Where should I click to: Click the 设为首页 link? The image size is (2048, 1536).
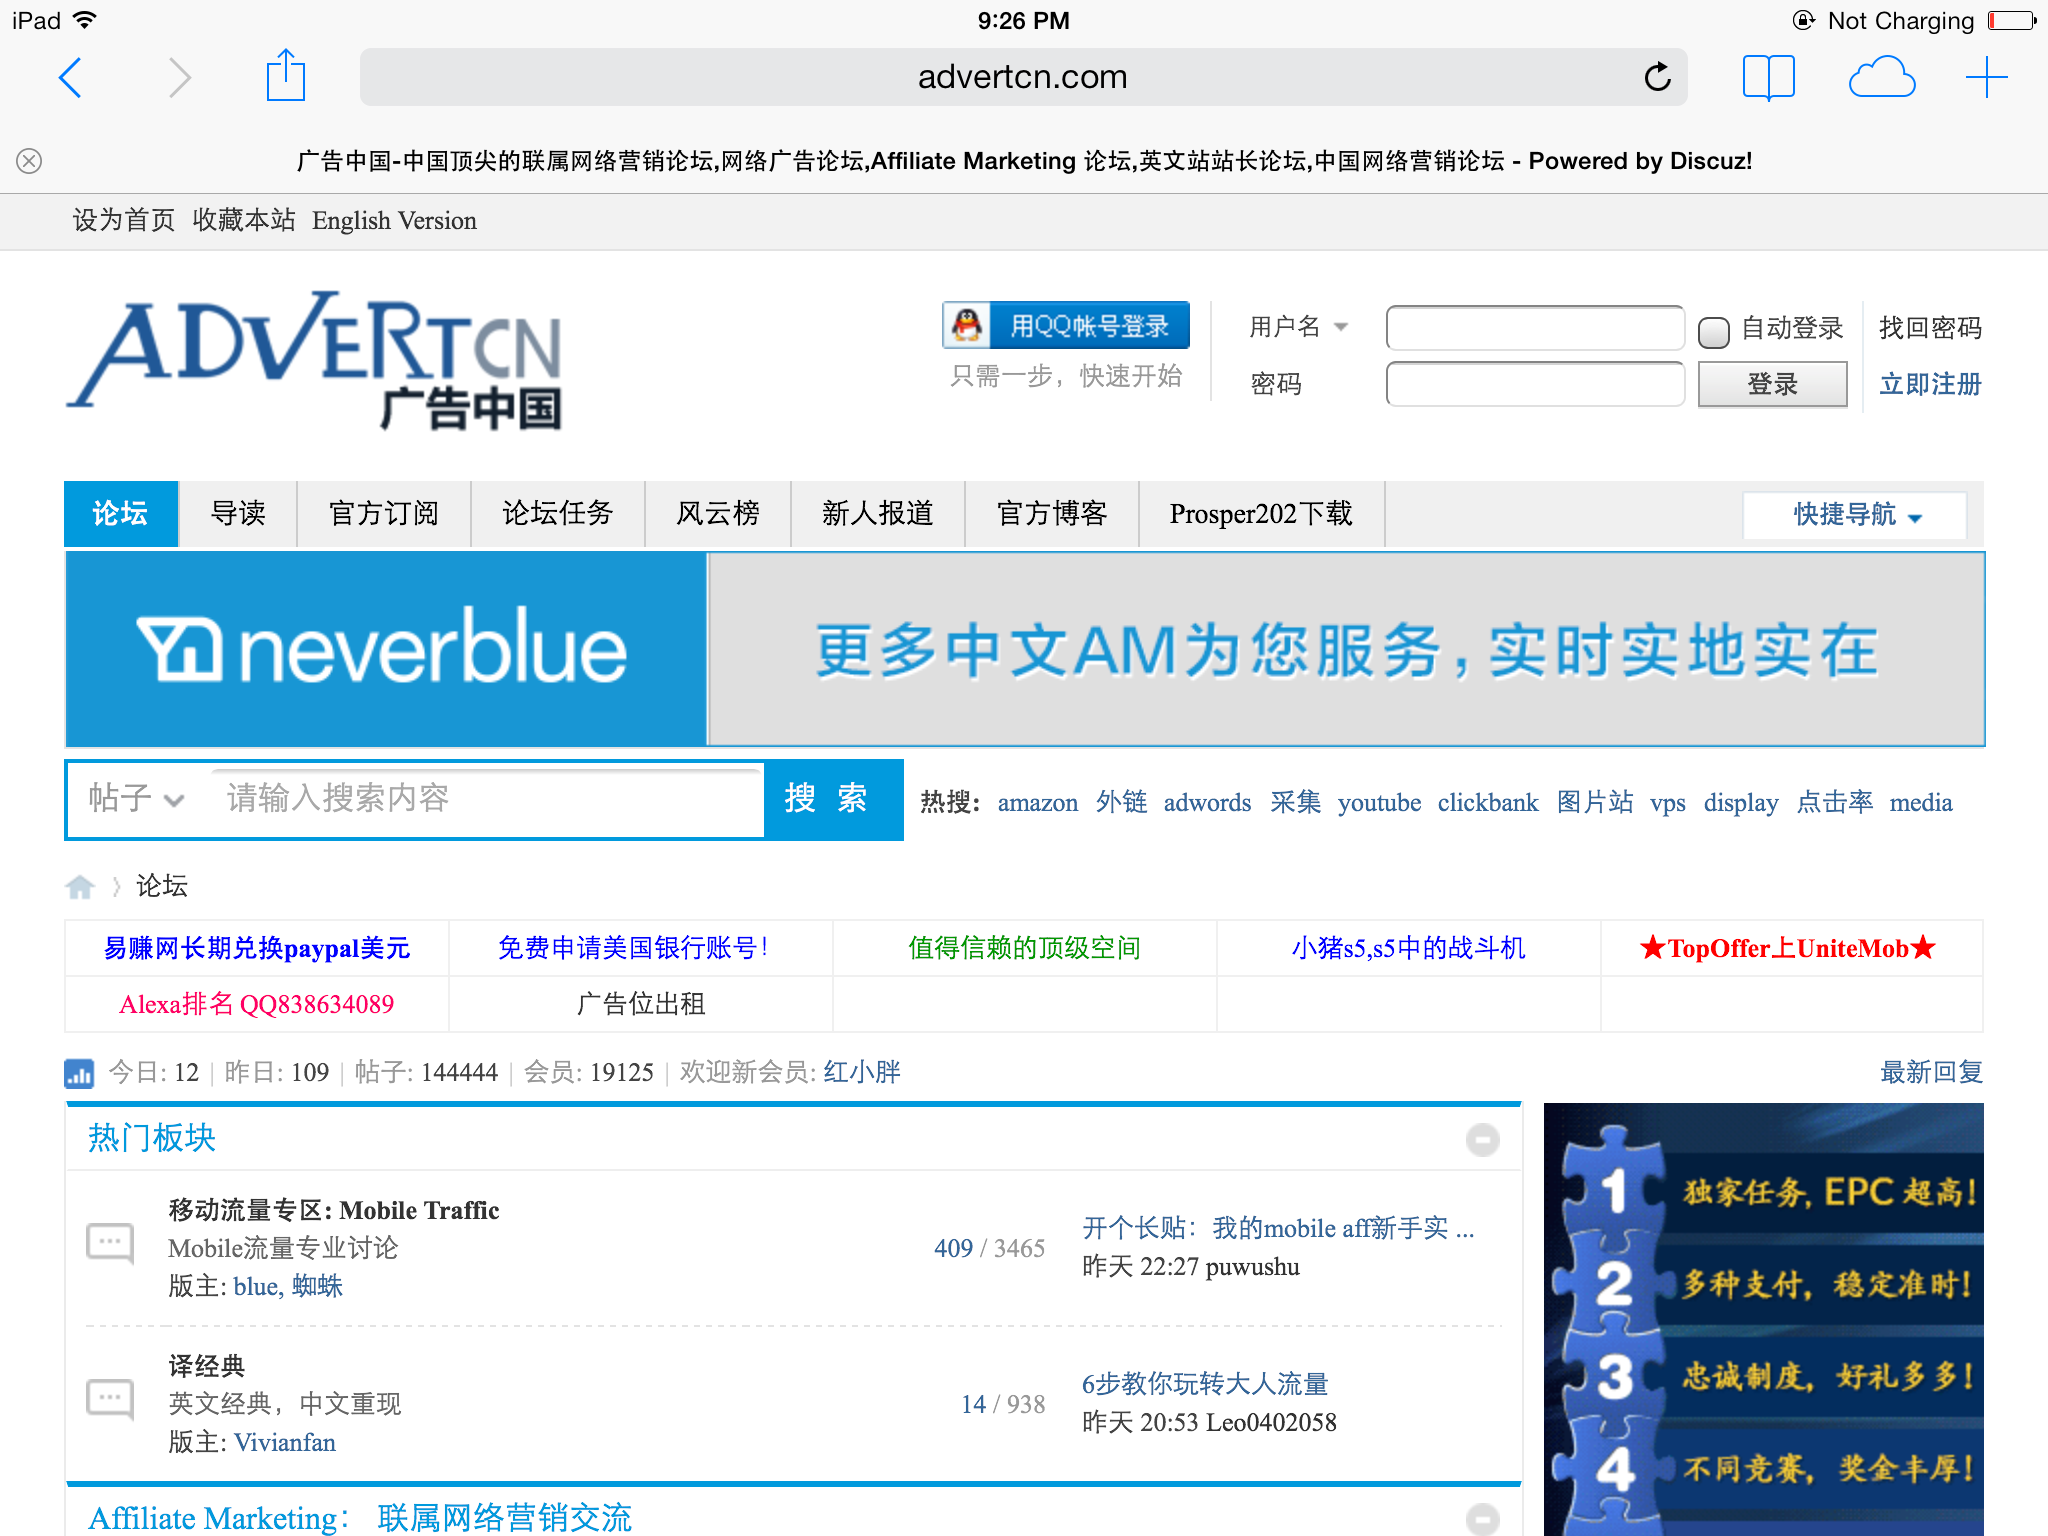[124, 221]
